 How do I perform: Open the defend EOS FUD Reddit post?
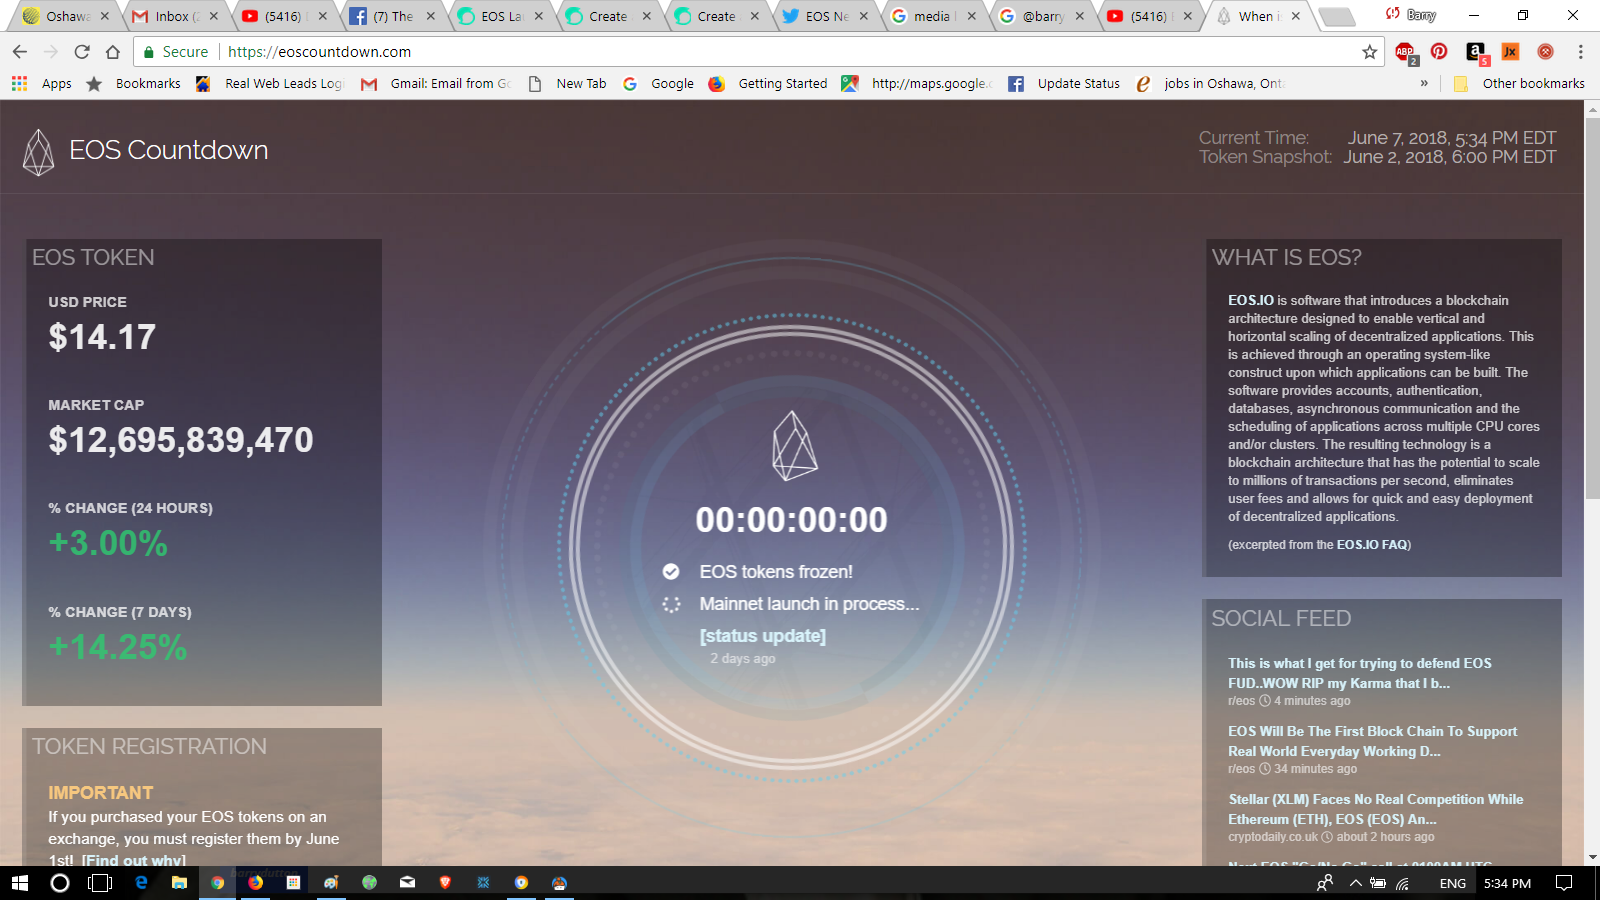pyautogui.click(x=1360, y=673)
